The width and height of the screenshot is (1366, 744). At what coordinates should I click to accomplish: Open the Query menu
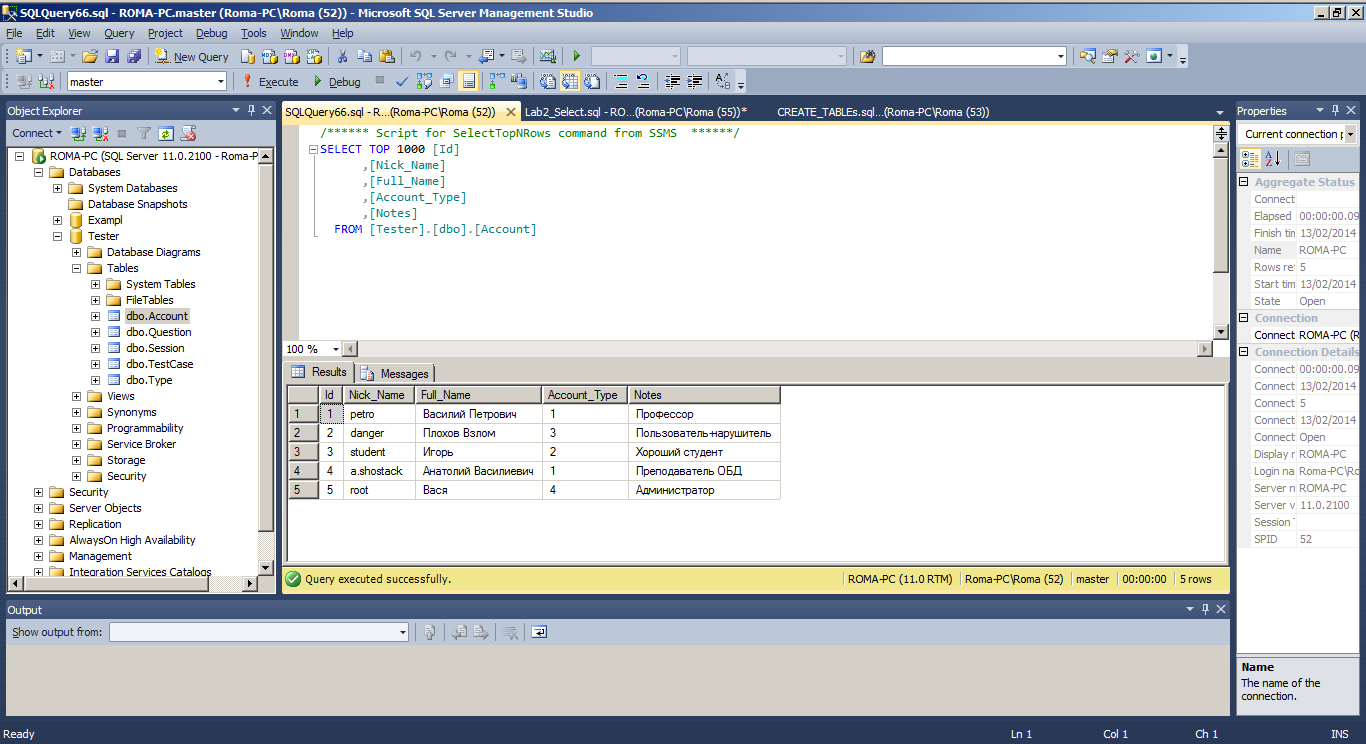click(119, 33)
